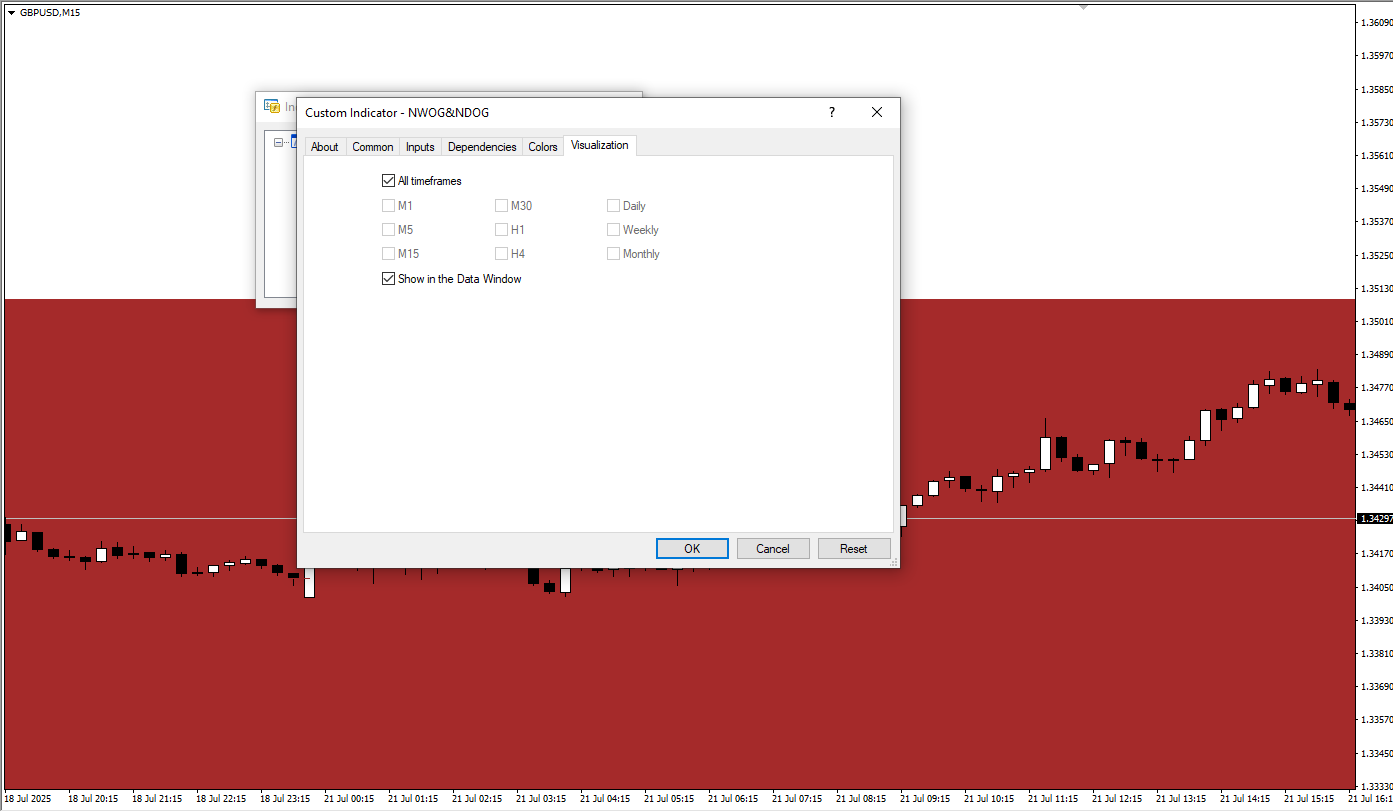Click the 1.33450 price axis value

[x=1377, y=754]
